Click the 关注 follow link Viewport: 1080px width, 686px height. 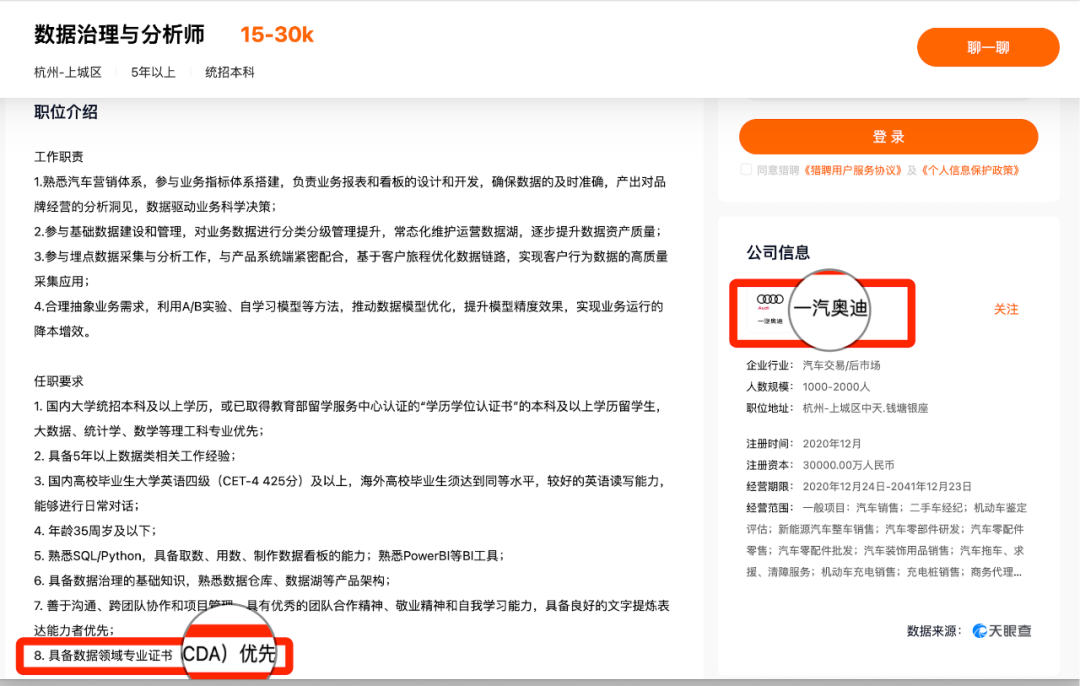coord(1006,309)
